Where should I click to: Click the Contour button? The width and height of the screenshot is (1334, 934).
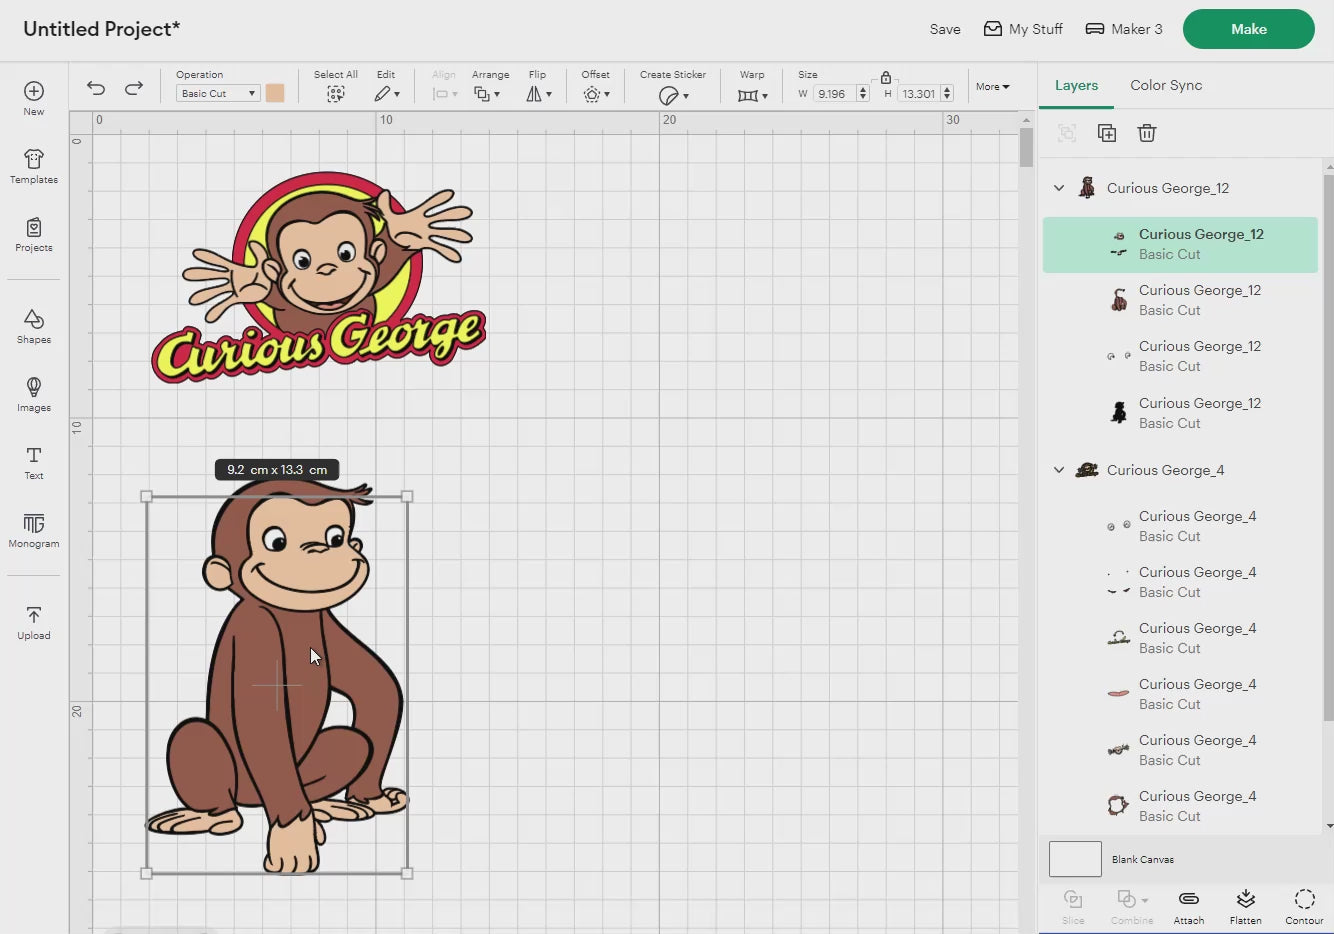(1304, 906)
